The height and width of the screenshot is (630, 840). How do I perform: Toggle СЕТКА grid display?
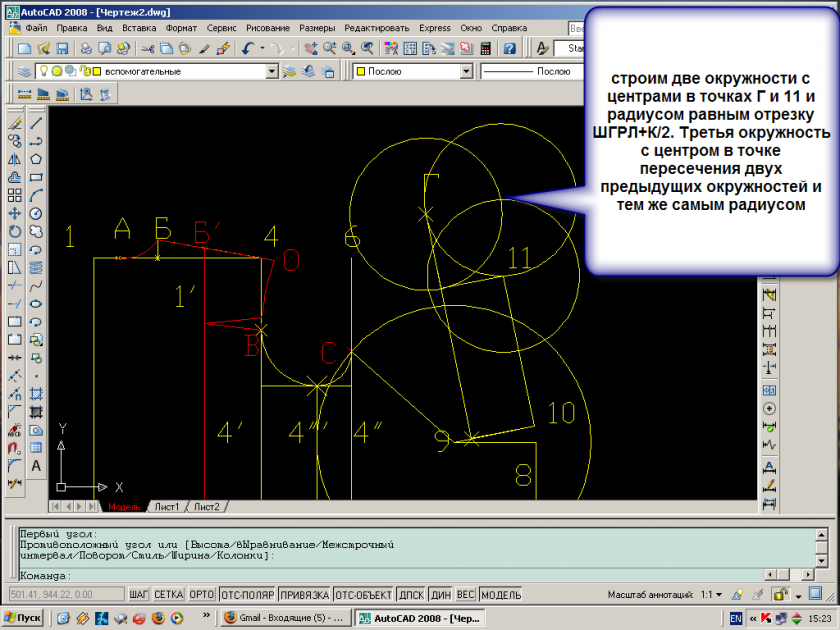click(168, 594)
